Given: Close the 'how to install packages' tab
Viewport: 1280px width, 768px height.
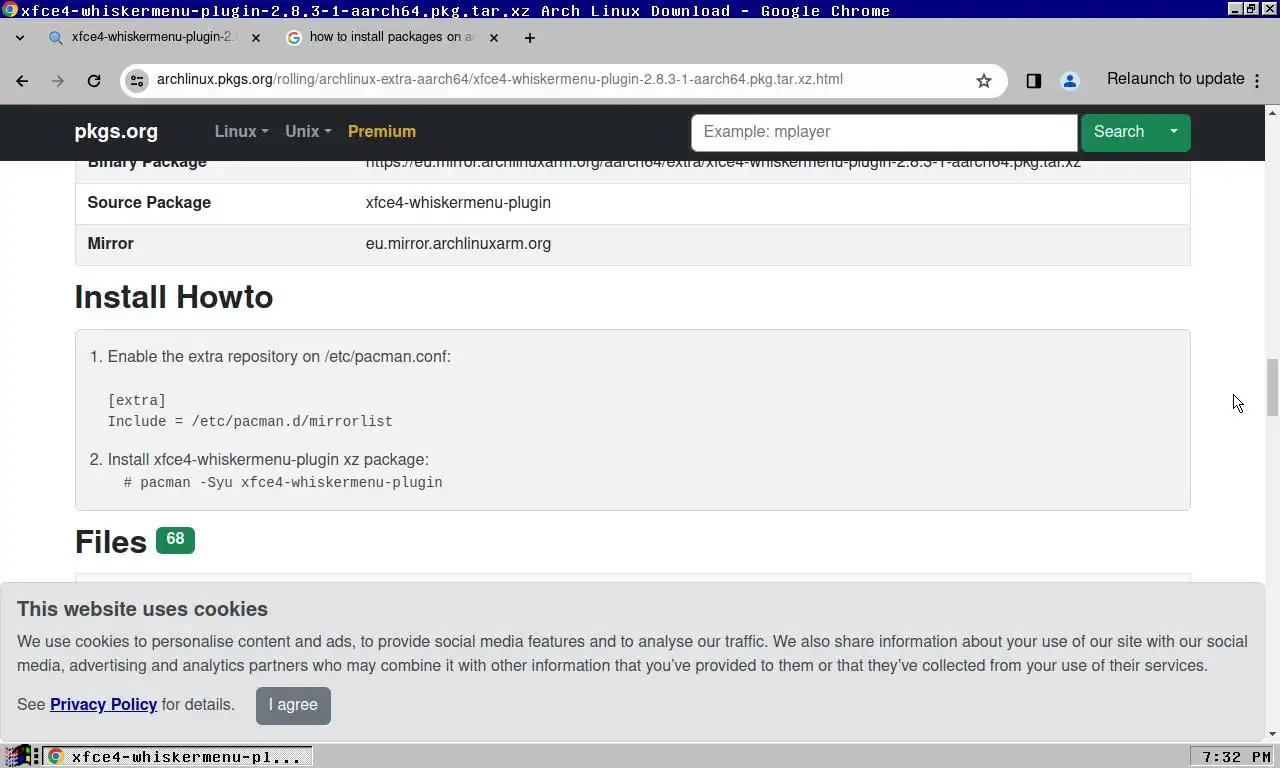Looking at the screenshot, I should [493, 38].
